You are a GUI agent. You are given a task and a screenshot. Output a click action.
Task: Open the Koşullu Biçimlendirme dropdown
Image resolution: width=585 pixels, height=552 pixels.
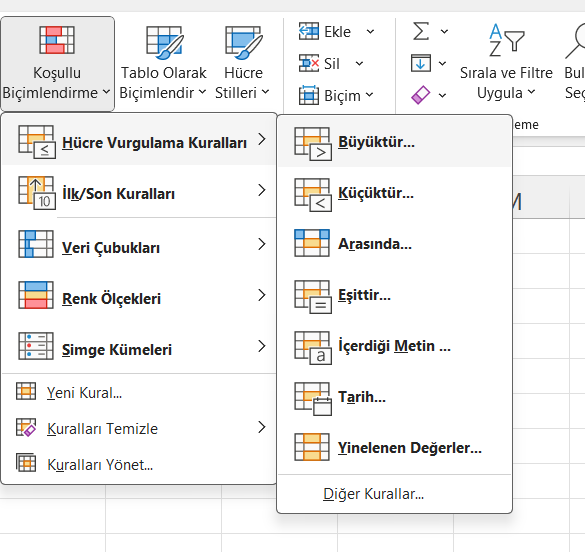point(57,64)
